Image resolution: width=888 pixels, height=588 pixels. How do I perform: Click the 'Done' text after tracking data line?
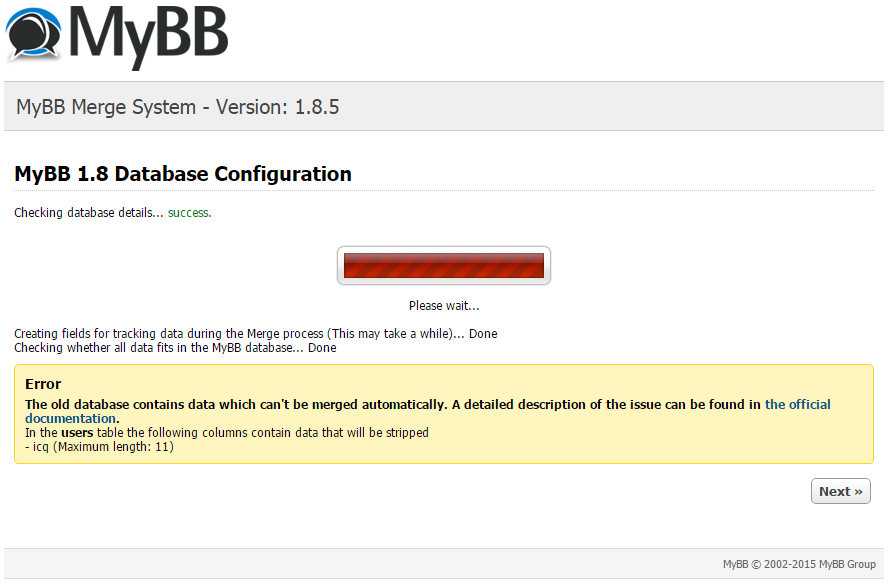(483, 334)
